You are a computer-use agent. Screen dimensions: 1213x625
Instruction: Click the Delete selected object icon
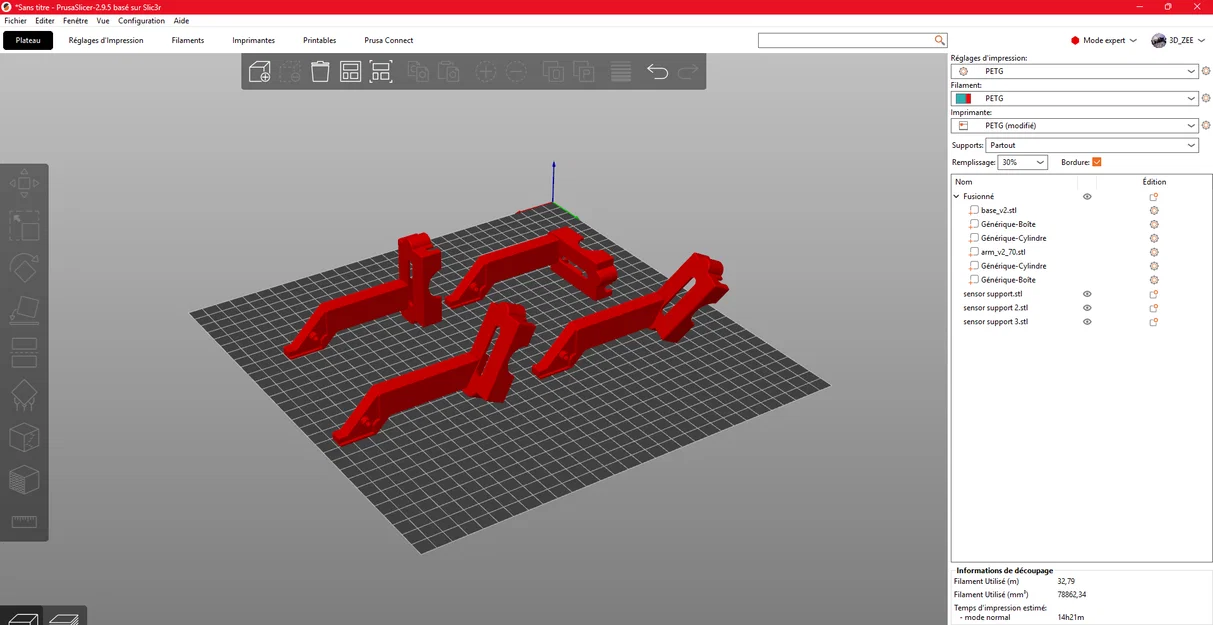click(290, 71)
